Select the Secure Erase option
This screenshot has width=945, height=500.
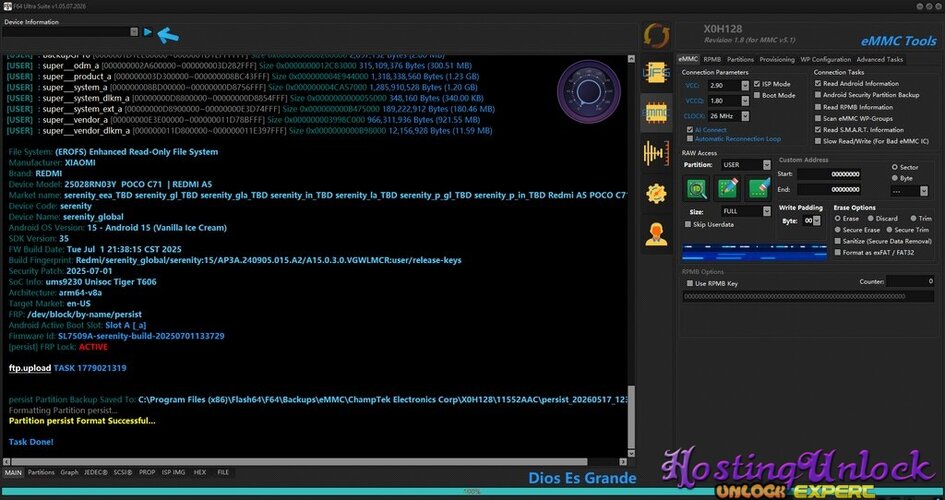coord(838,230)
